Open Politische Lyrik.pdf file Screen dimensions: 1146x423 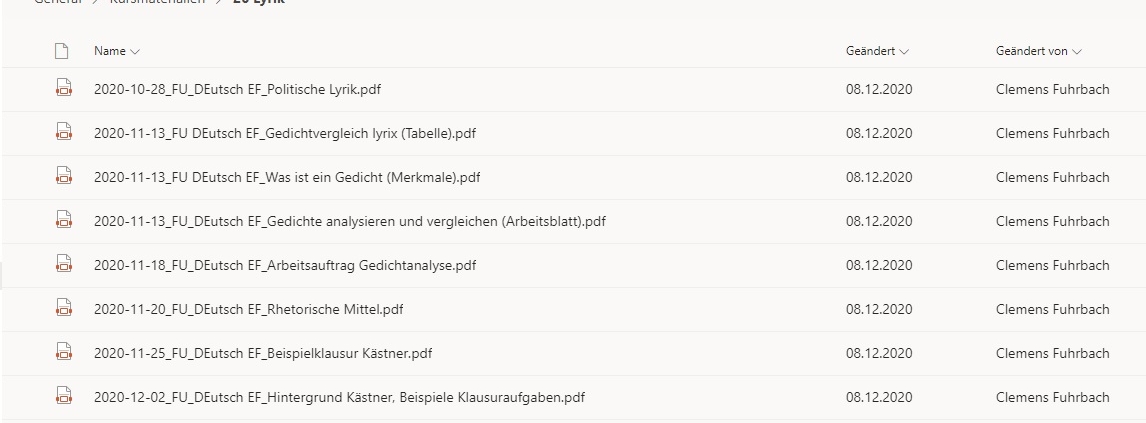coord(237,89)
